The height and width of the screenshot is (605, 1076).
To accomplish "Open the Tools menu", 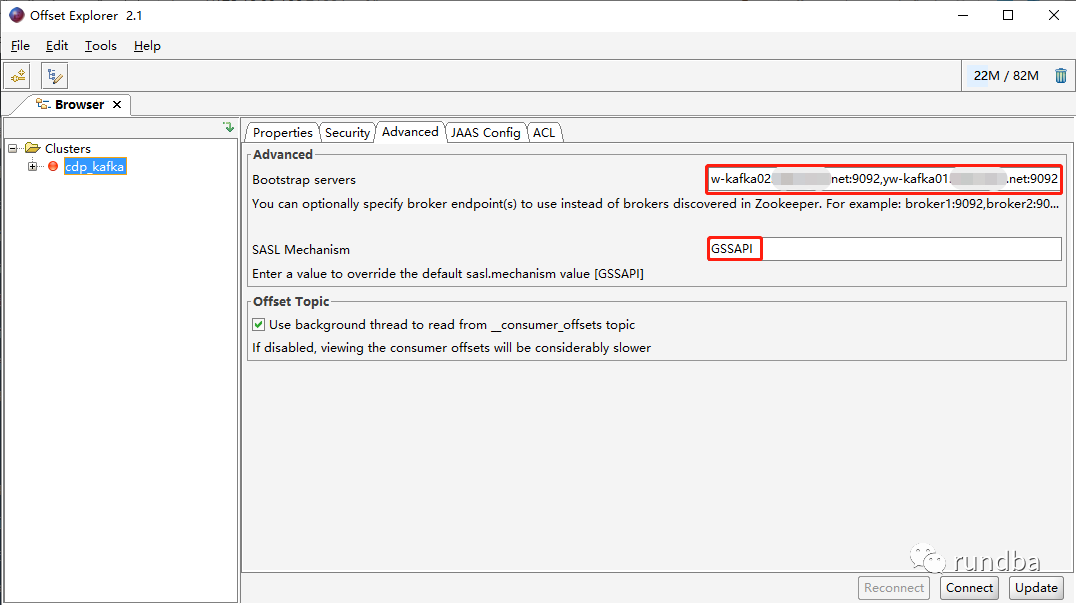I will pos(101,46).
